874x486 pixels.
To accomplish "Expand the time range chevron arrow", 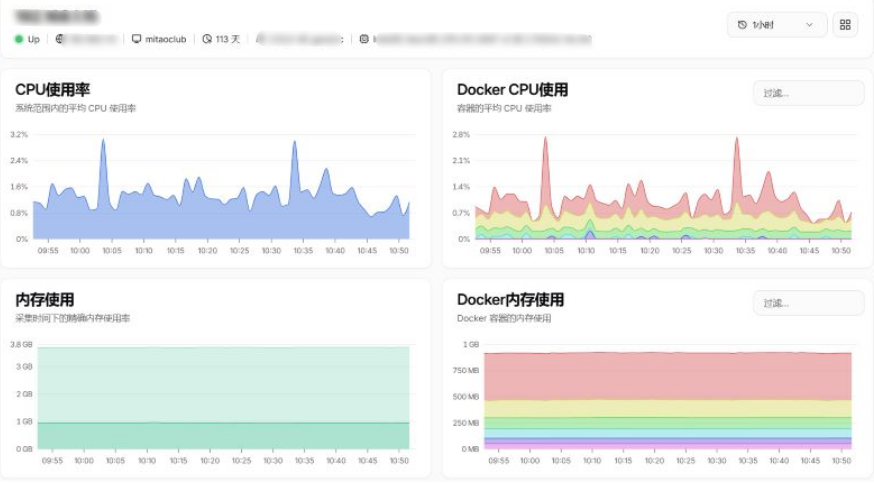I will [809, 25].
